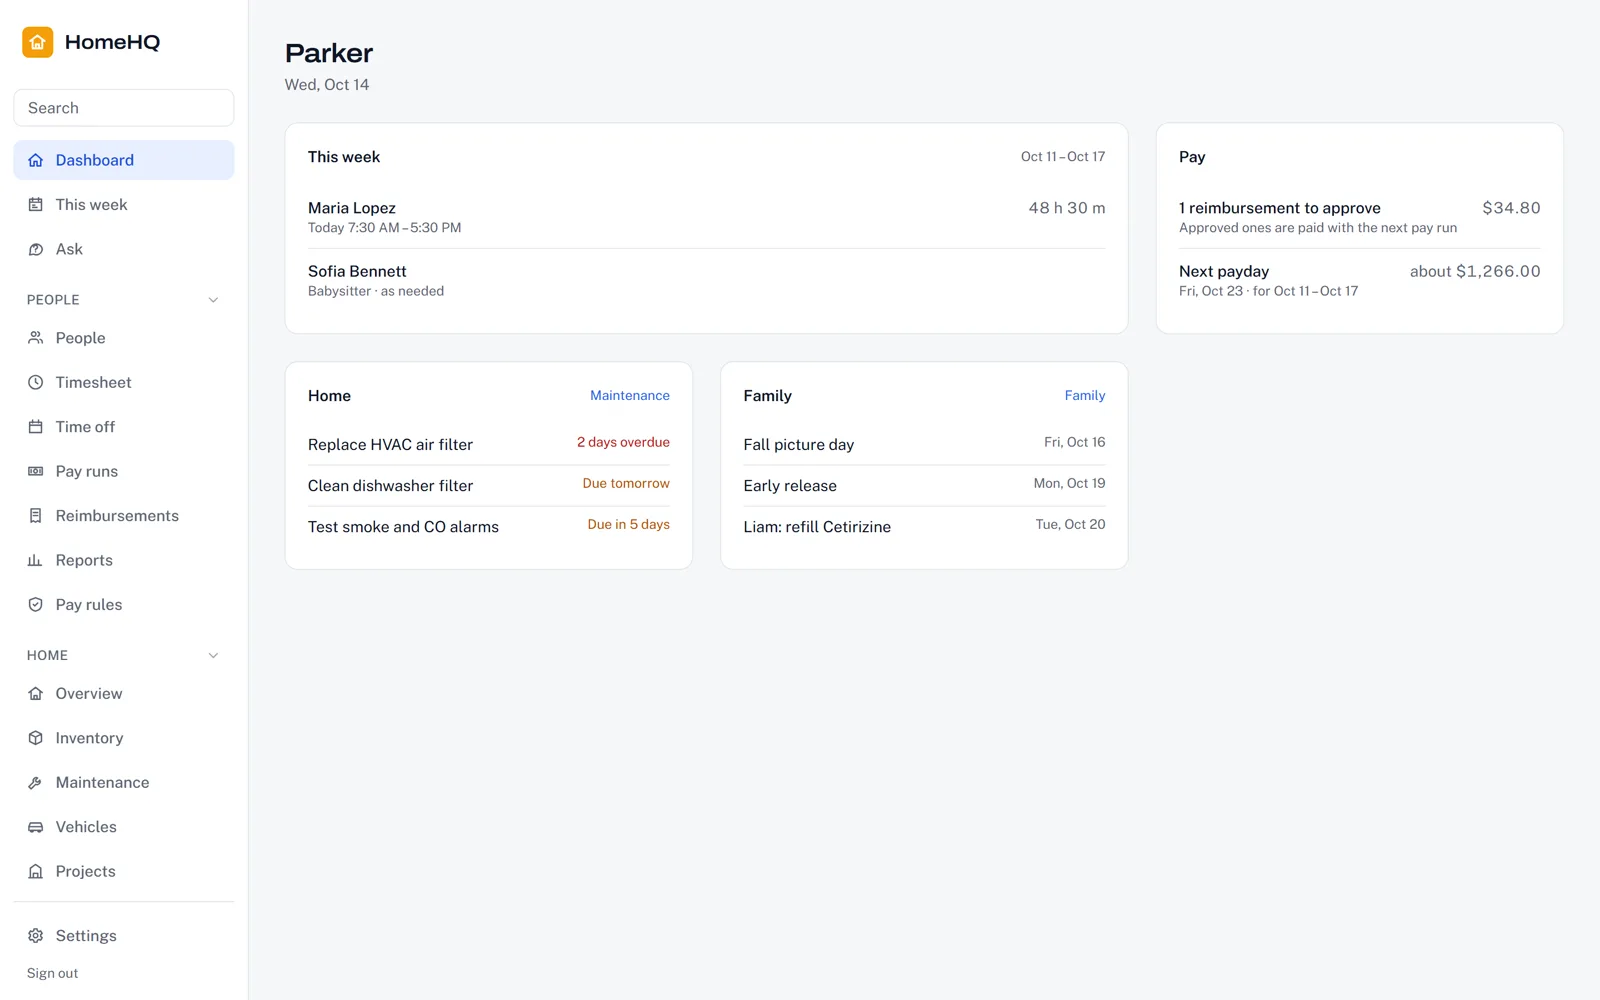The height and width of the screenshot is (1000, 1600).
Task: Open Fall picture day event
Action: pyautogui.click(x=925, y=444)
